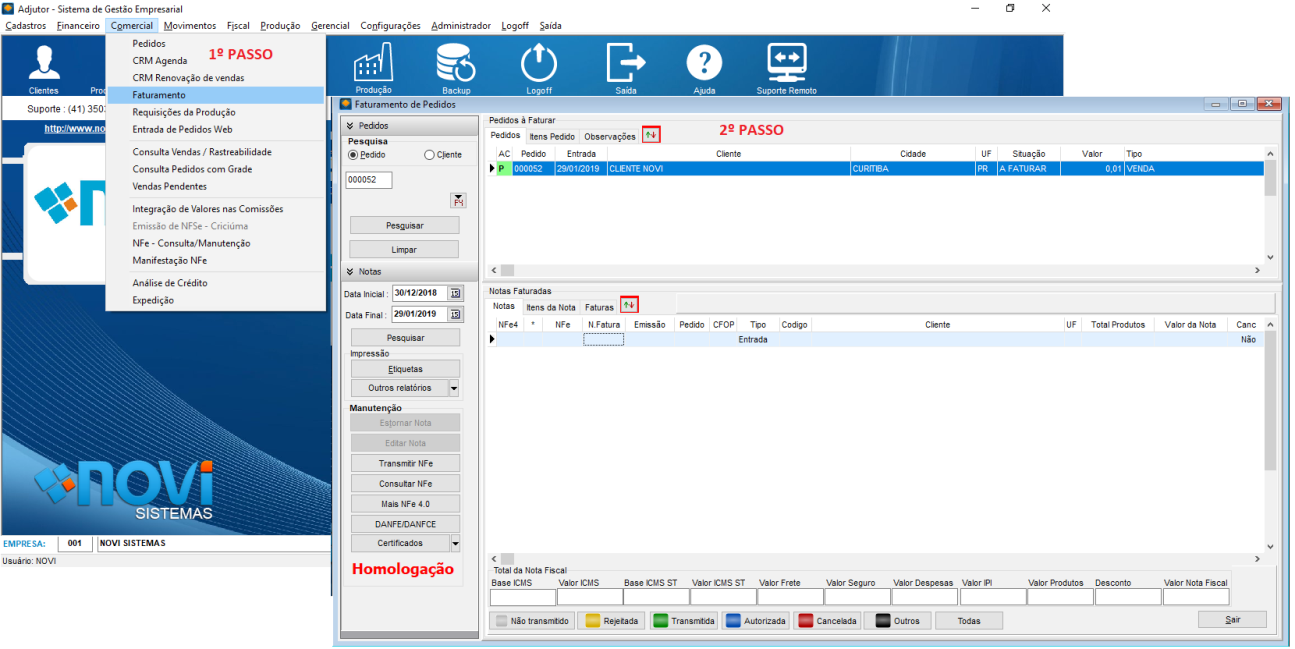The image size is (1295, 649).
Task: Click the Limpar button
Action: click(x=404, y=250)
